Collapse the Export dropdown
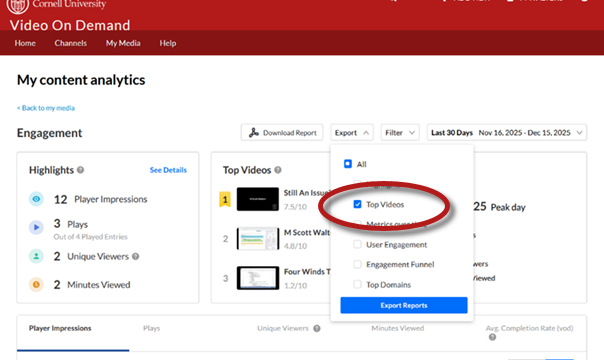This screenshot has width=604, height=360. click(x=352, y=132)
